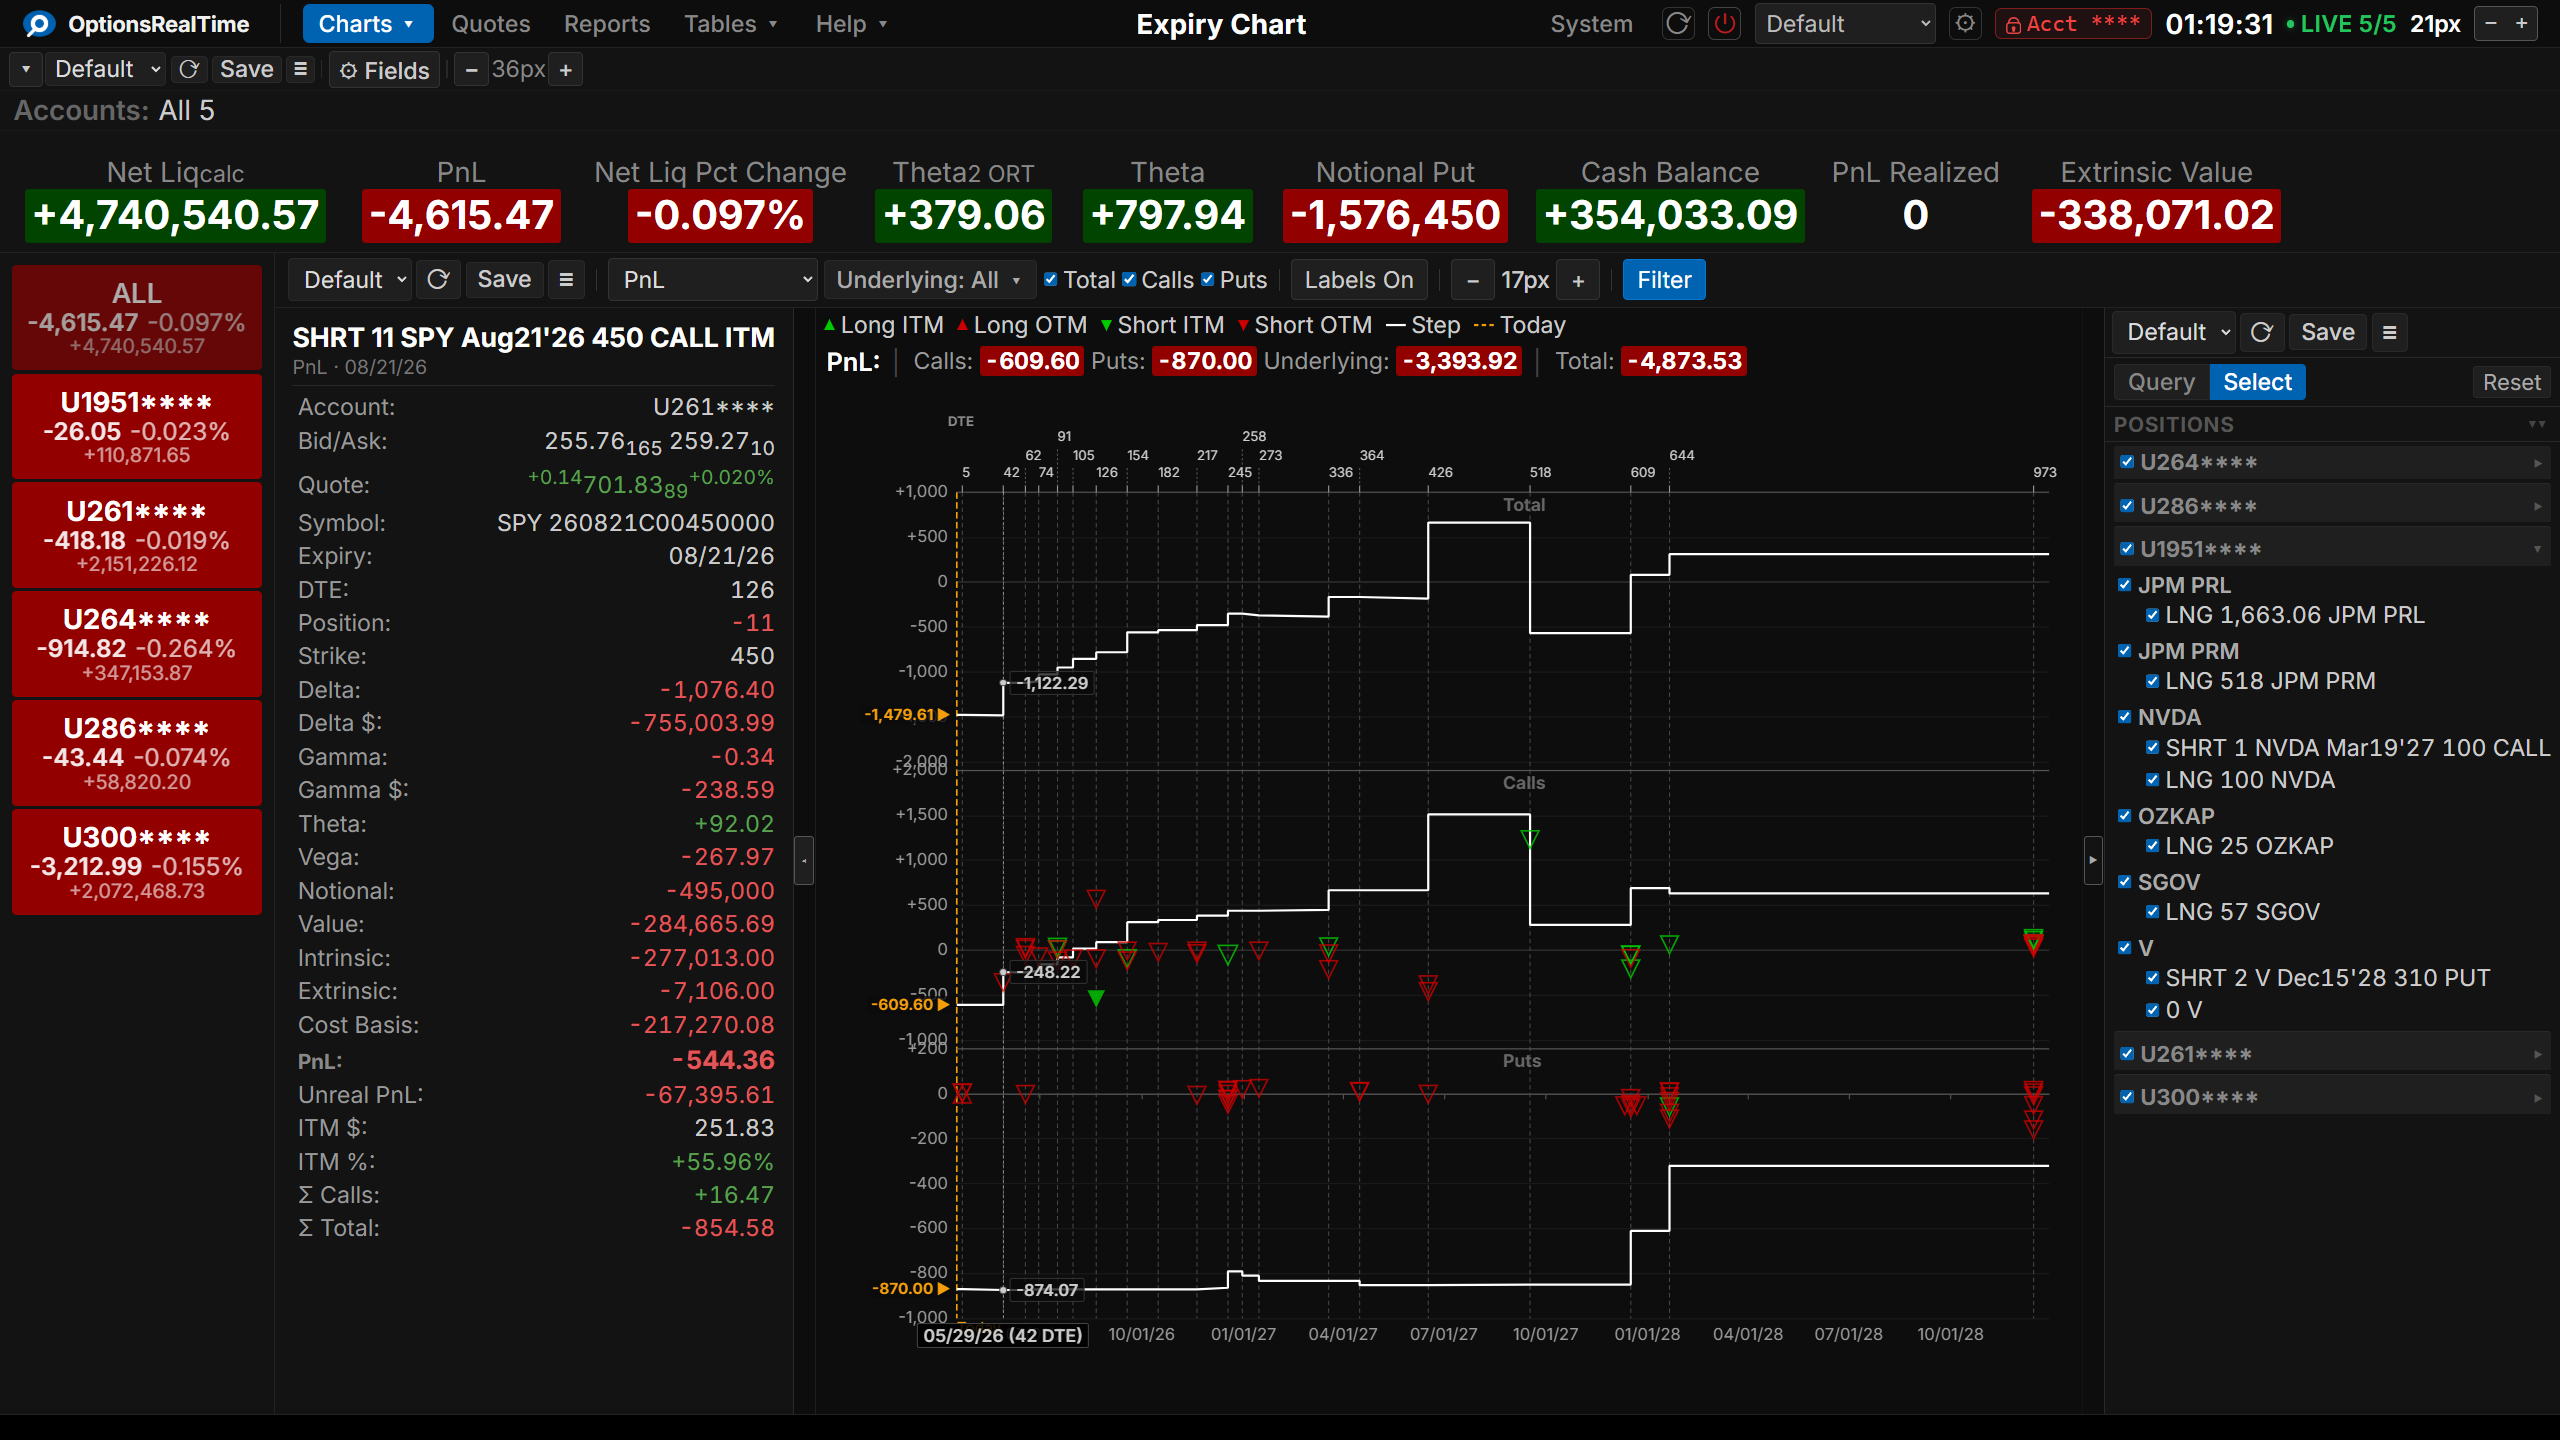Screen dimensions: 2560x1440
Task: Toggle the Puts series checkbox
Action: click(x=1207, y=280)
